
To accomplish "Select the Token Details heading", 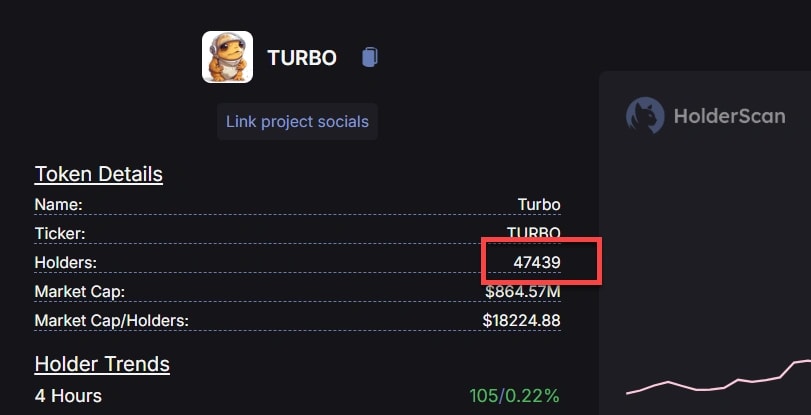I will pyautogui.click(x=98, y=174).
